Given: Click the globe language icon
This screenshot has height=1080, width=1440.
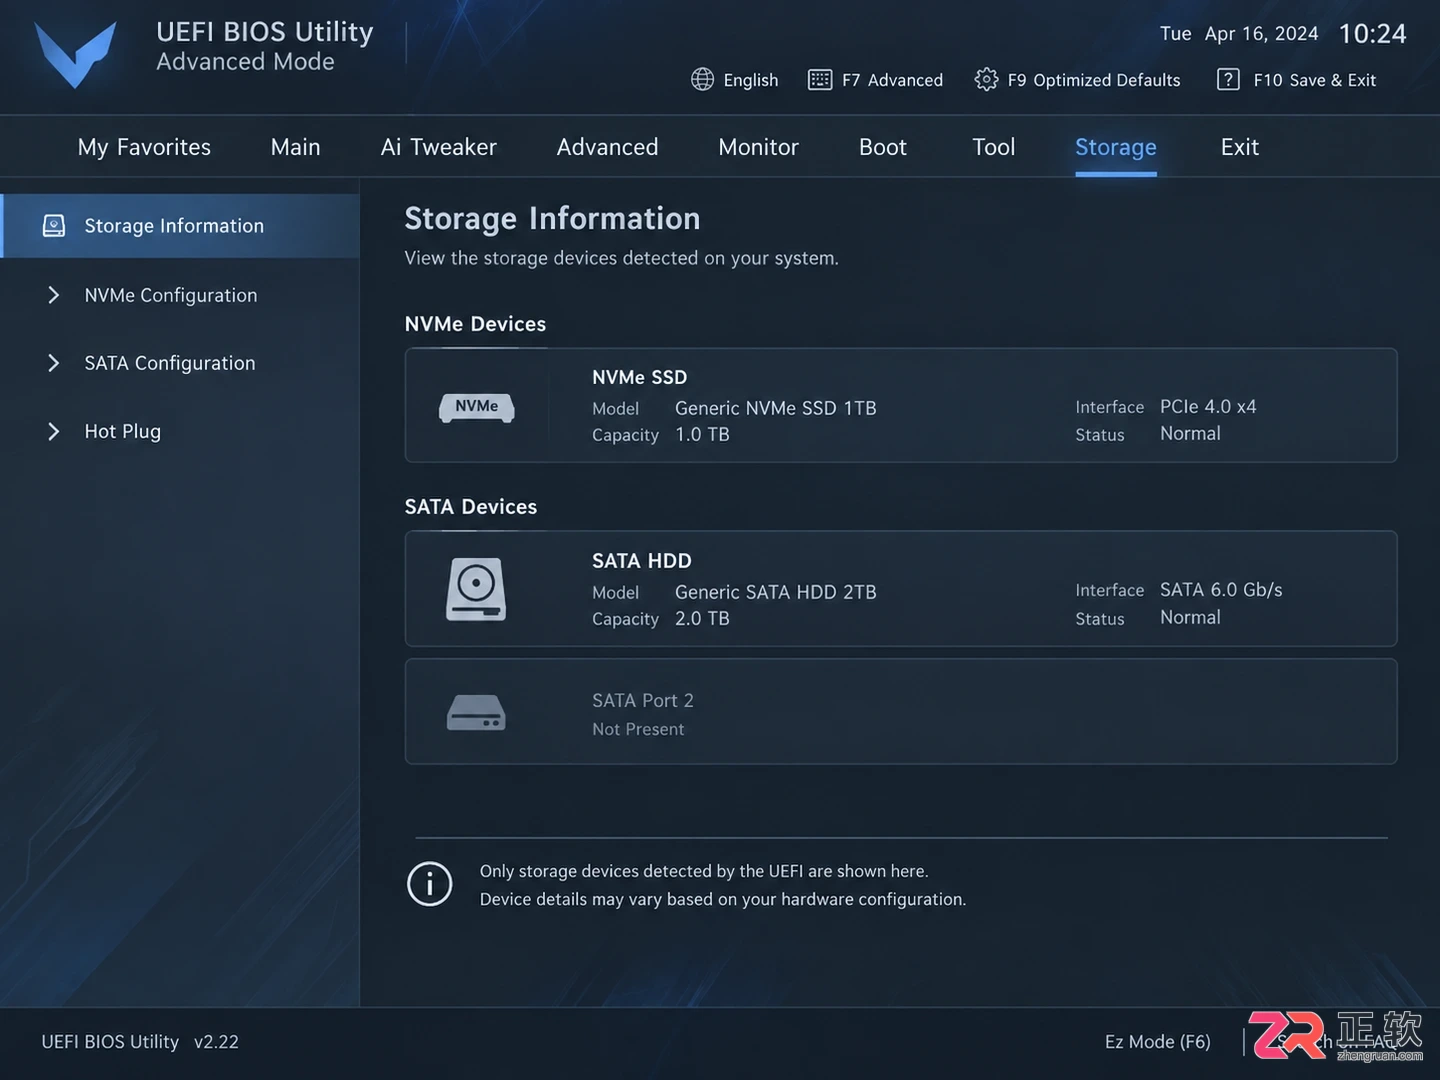Looking at the screenshot, I should pos(702,79).
